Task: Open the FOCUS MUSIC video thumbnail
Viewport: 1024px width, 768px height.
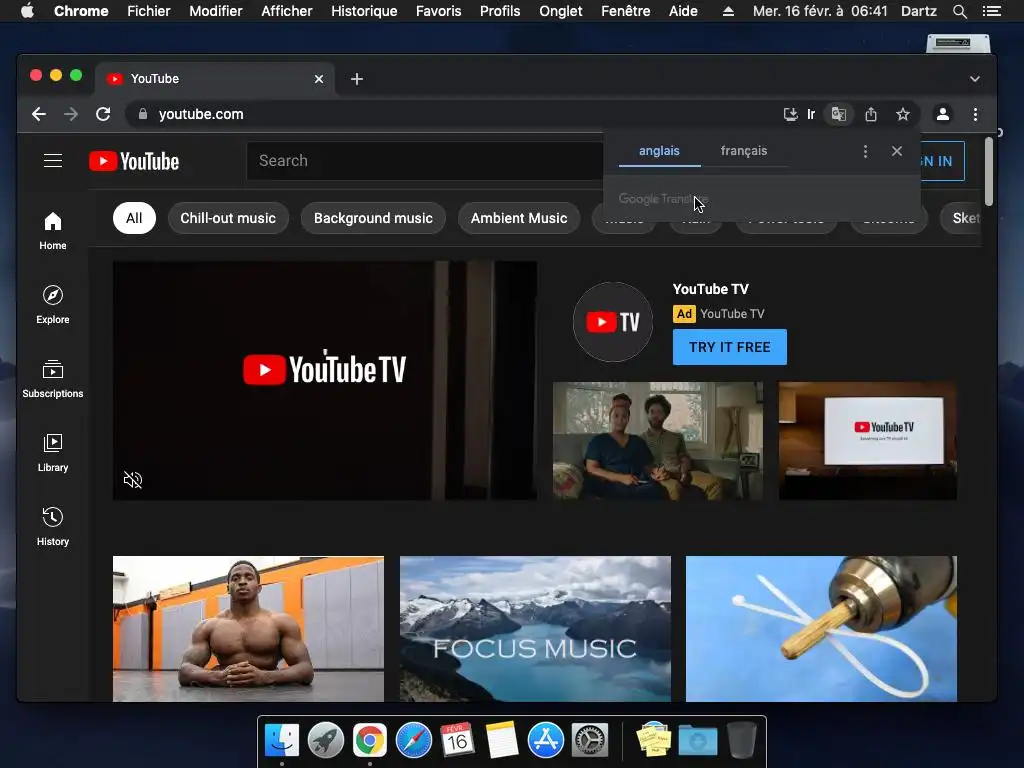Action: [535, 629]
